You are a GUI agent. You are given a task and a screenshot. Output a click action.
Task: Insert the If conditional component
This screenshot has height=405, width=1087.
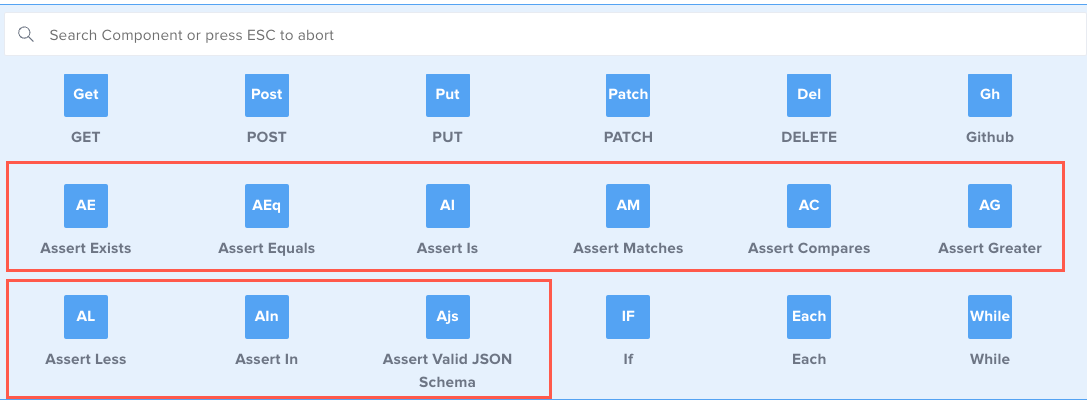click(628, 317)
